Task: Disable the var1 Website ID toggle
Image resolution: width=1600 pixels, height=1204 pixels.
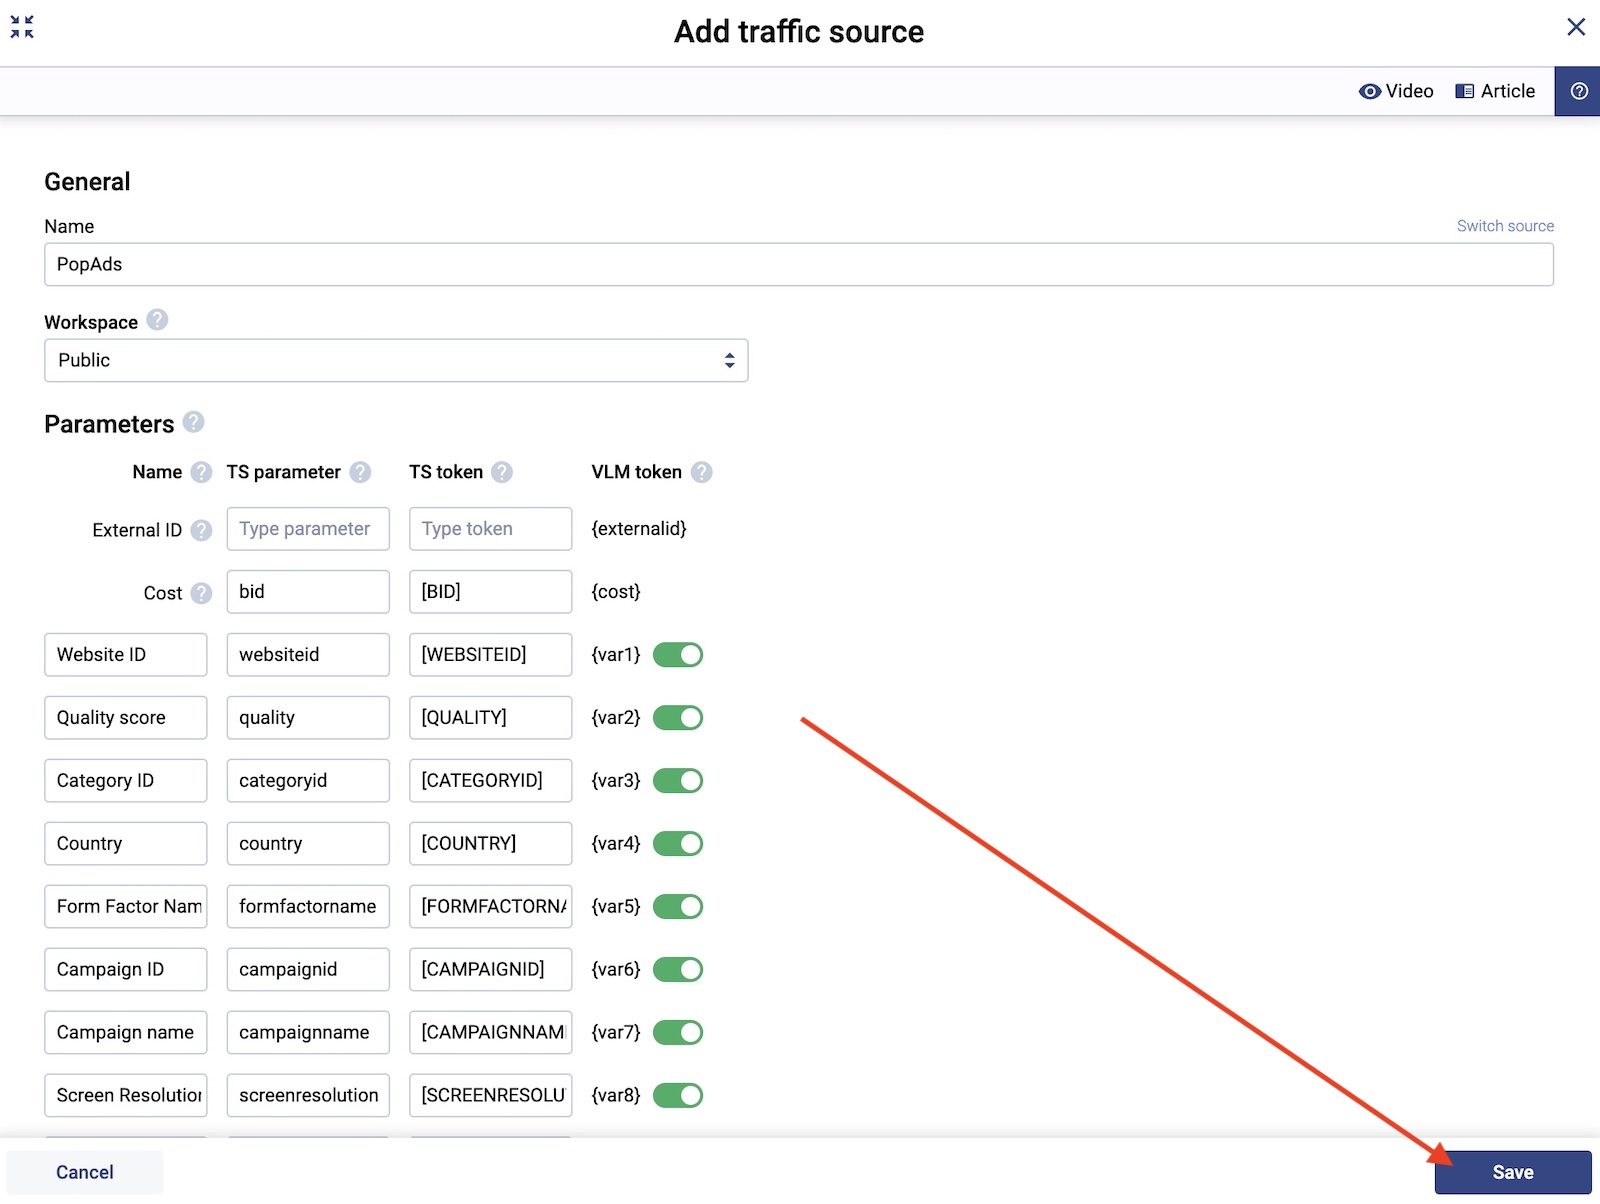Action: [678, 655]
